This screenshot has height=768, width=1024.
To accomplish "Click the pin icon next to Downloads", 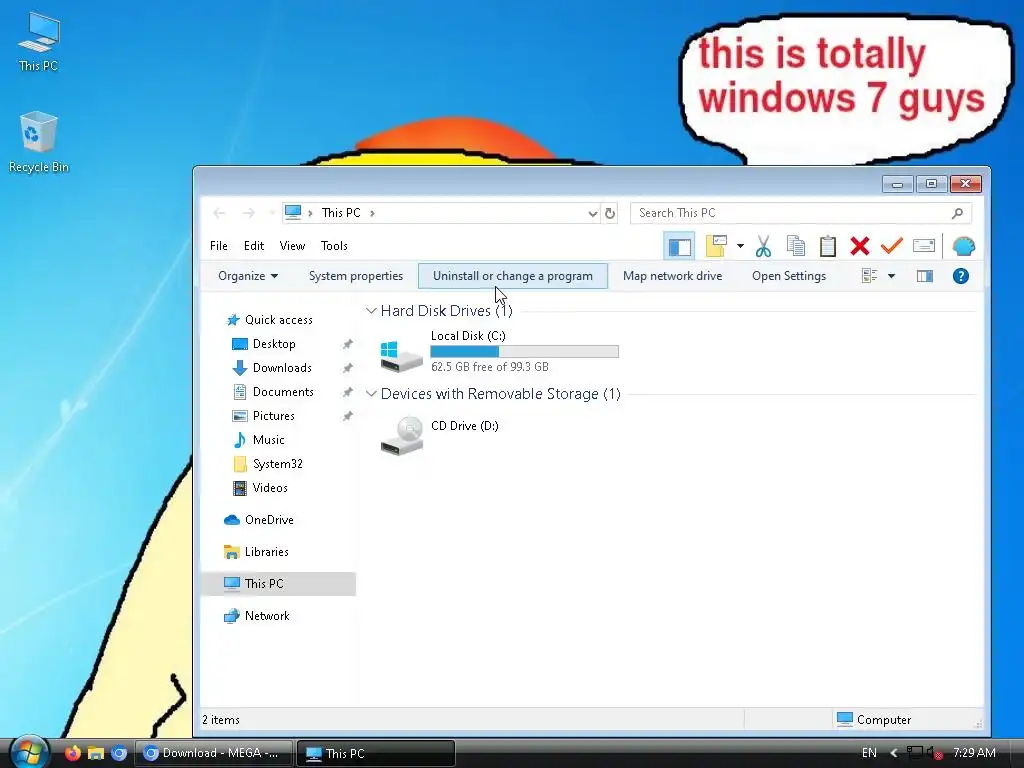I will coord(347,368).
